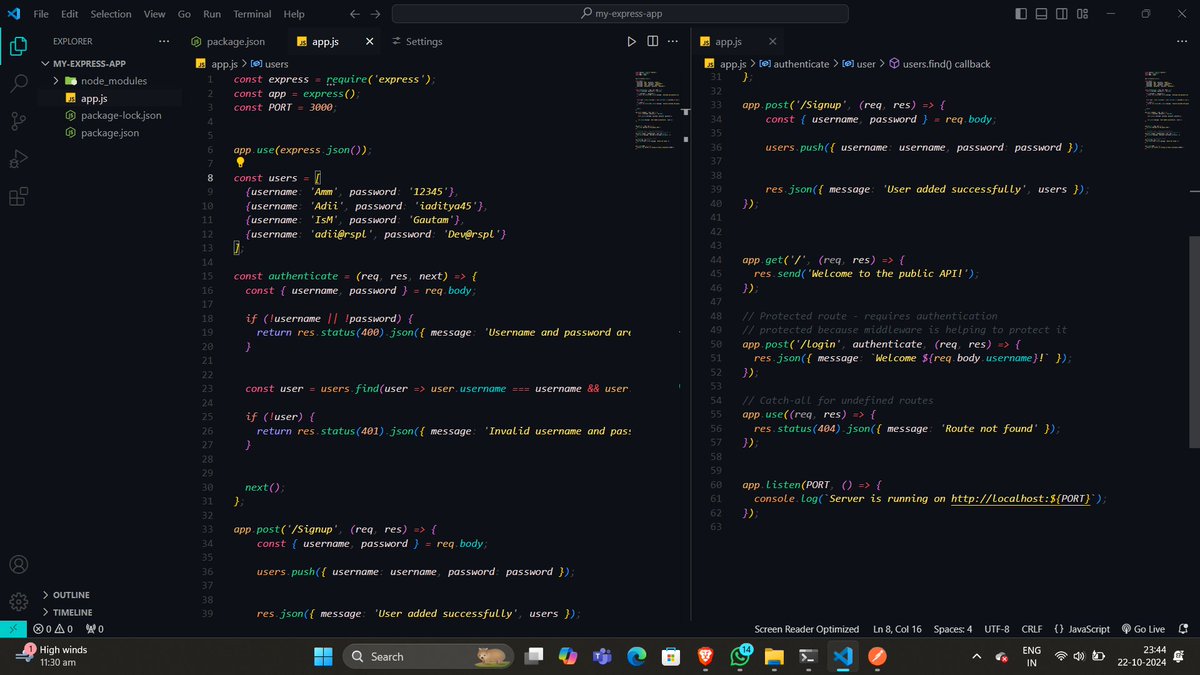
Task: Open the Terminal menu
Action: click(x=252, y=14)
